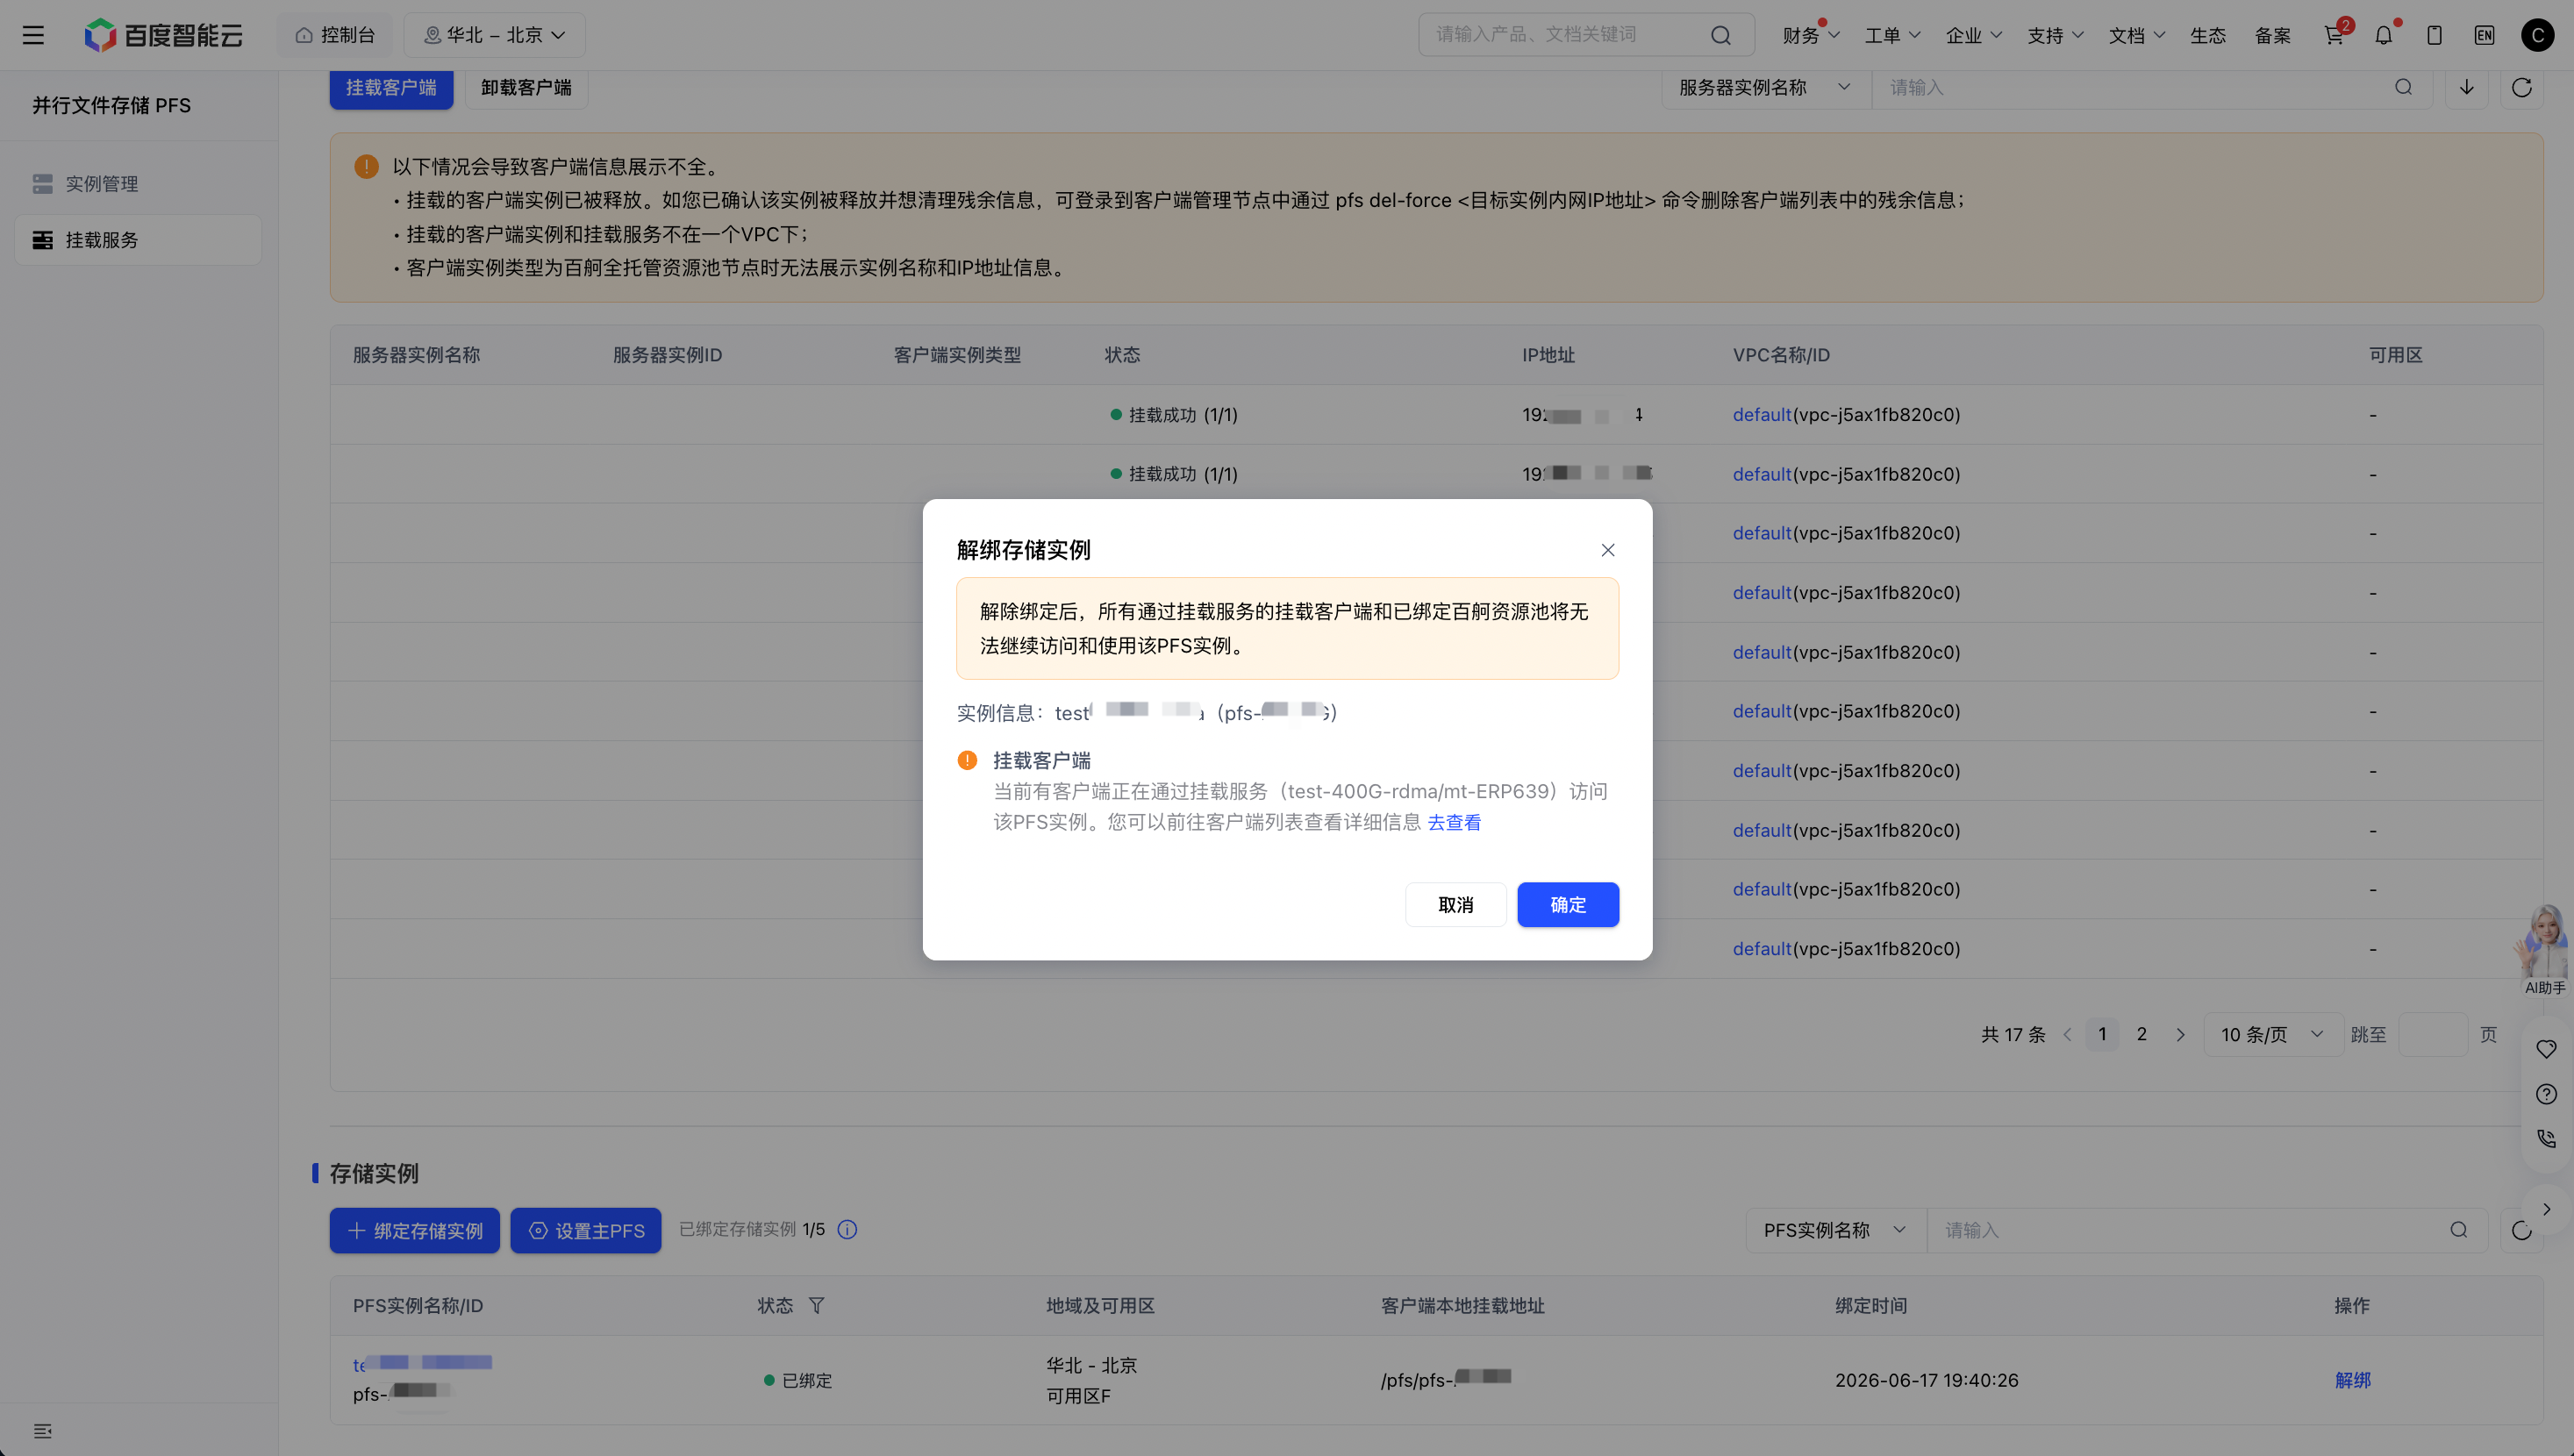Open the AI助手 assistant avatar
2574x1456 pixels.
tap(2544, 950)
